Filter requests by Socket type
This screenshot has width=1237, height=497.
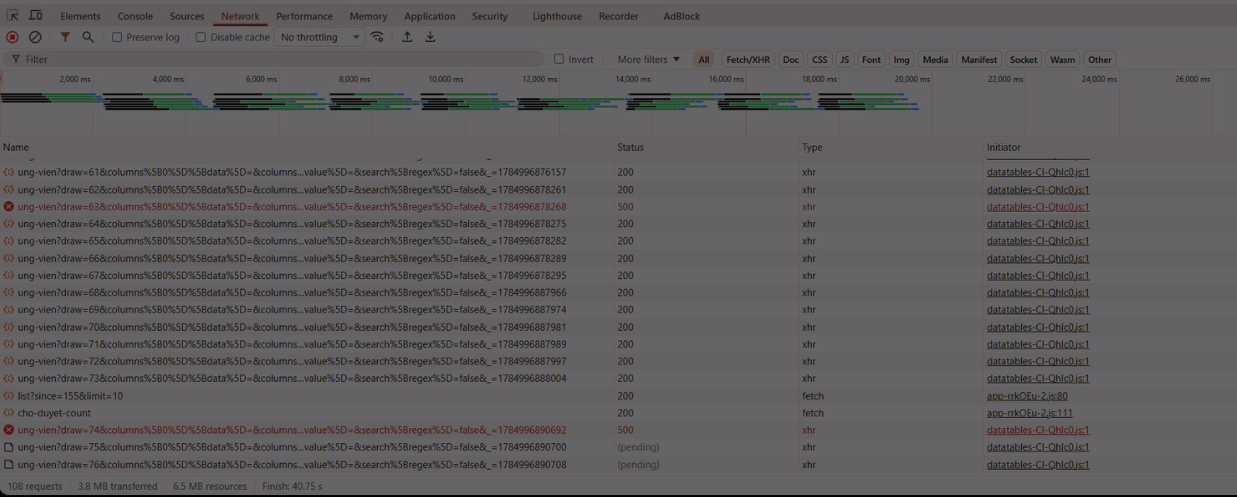[x=1023, y=60]
